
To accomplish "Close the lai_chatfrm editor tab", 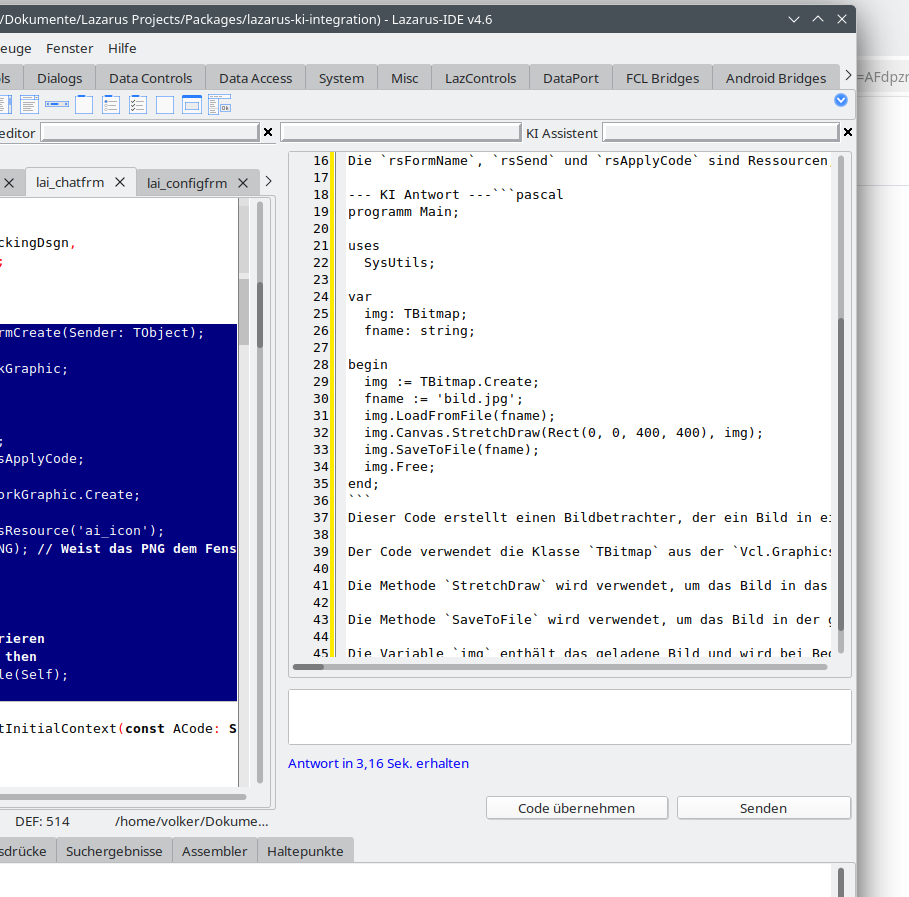I will pyautogui.click(x=119, y=182).
